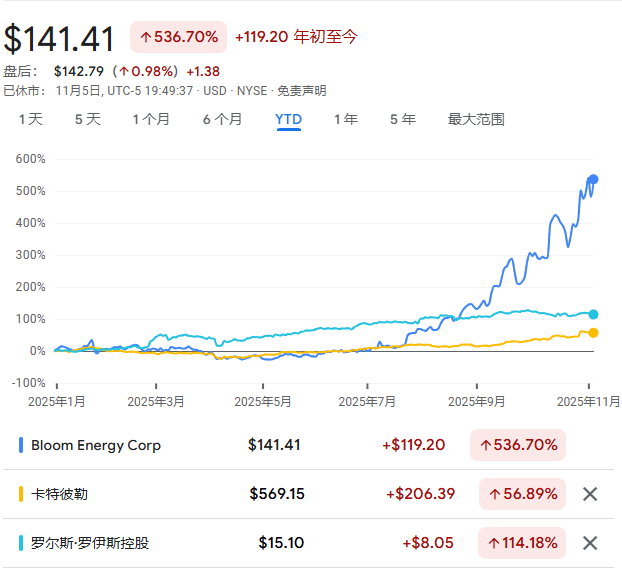
Task: Click the cyan 罗尔斯·罗伊斯 chart endpoint dot
Action: point(593,315)
